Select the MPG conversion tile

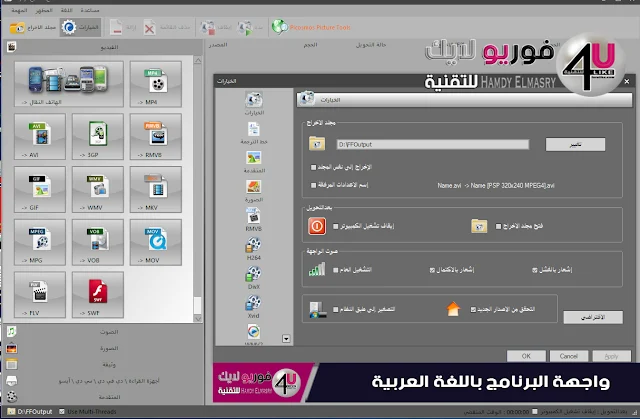pos(40,242)
